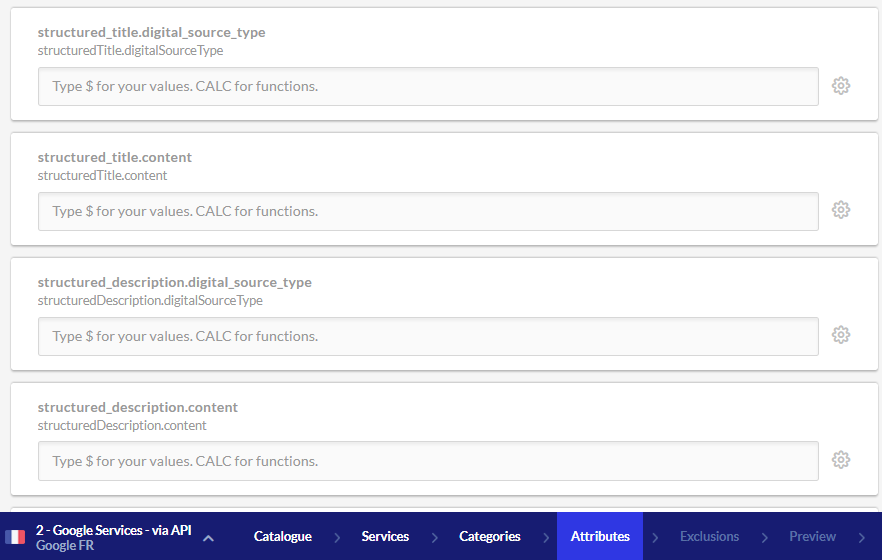Click the arrow right after Preview
Image resolution: width=882 pixels, height=560 pixels.
pos(862,537)
